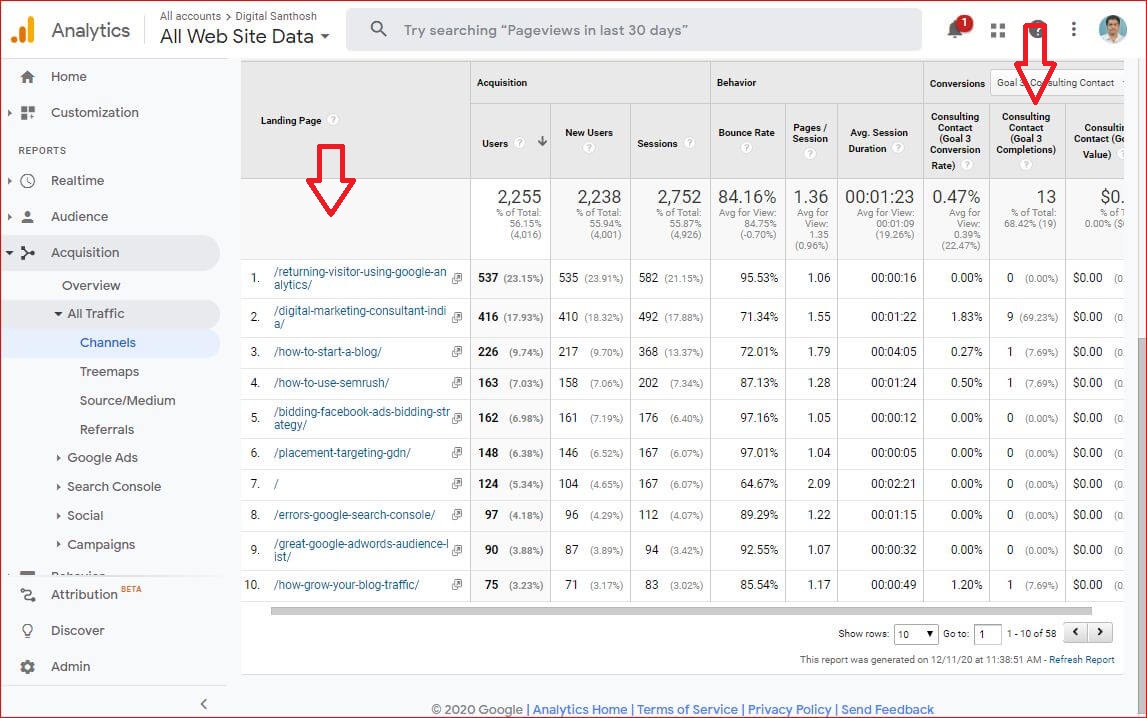1147x718 pixels.
Task: Open the user account avatar
Action: point(1112,29)
